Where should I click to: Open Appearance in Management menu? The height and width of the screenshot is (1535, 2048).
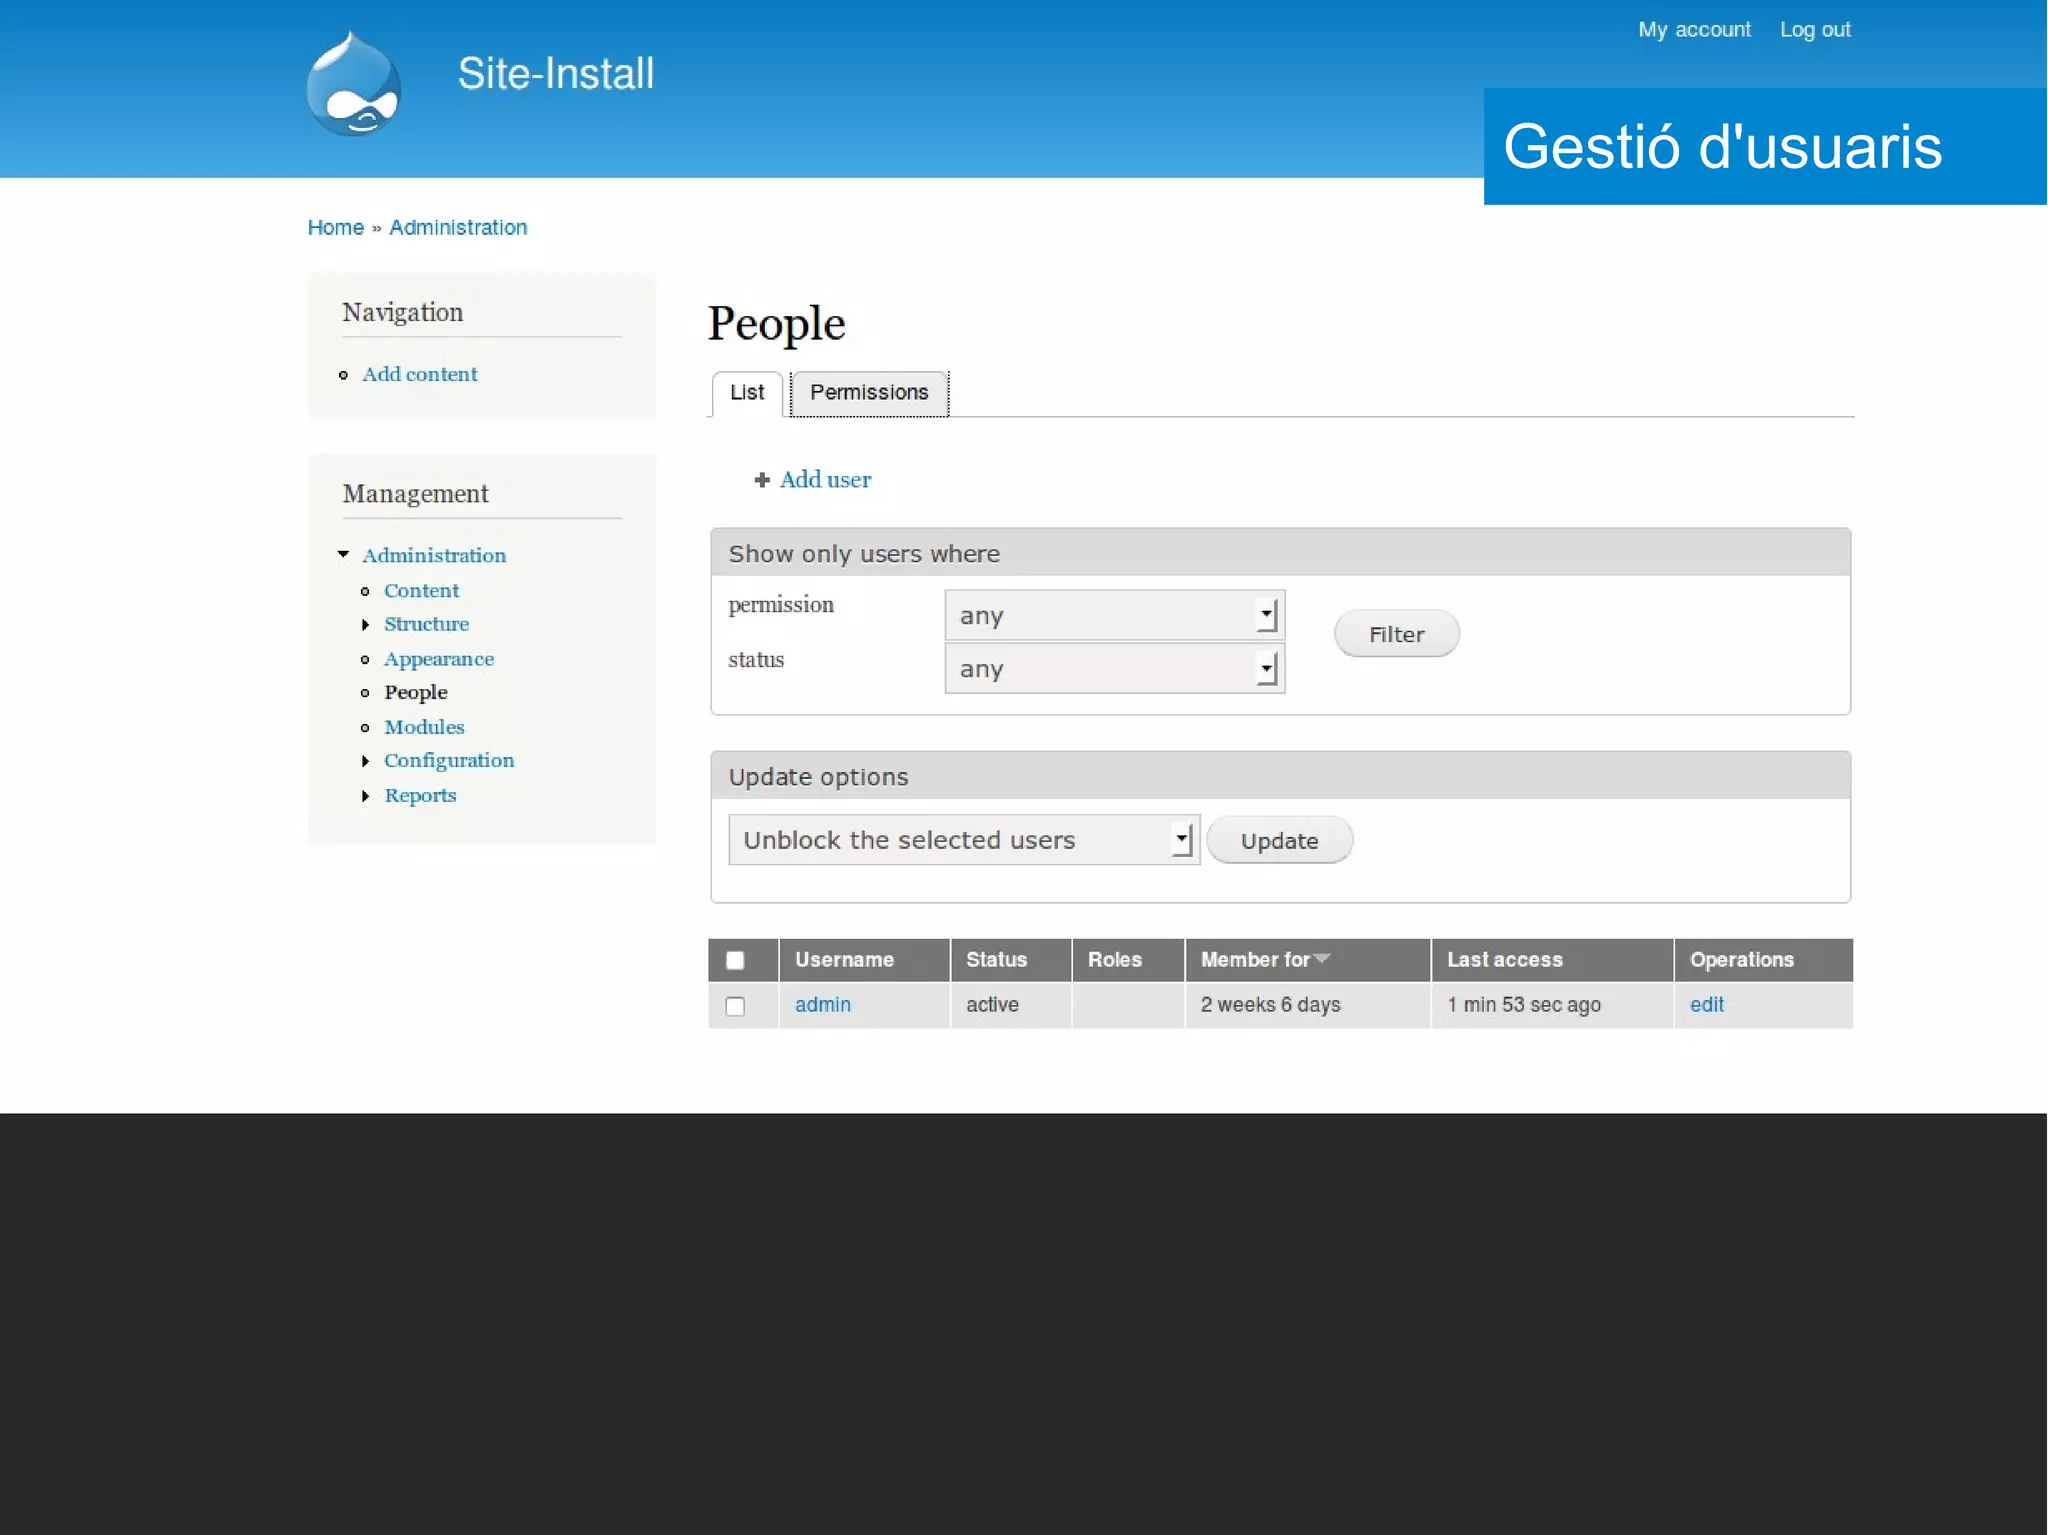pyautogui.click(x=439, y=659)
